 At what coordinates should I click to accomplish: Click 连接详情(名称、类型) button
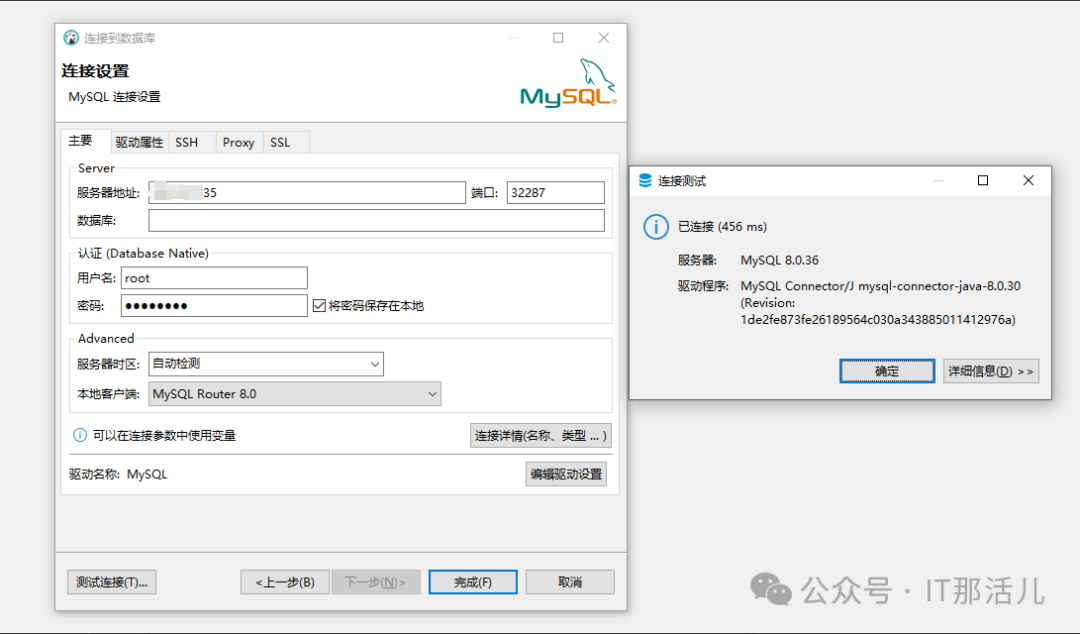[x=540, y=435]
